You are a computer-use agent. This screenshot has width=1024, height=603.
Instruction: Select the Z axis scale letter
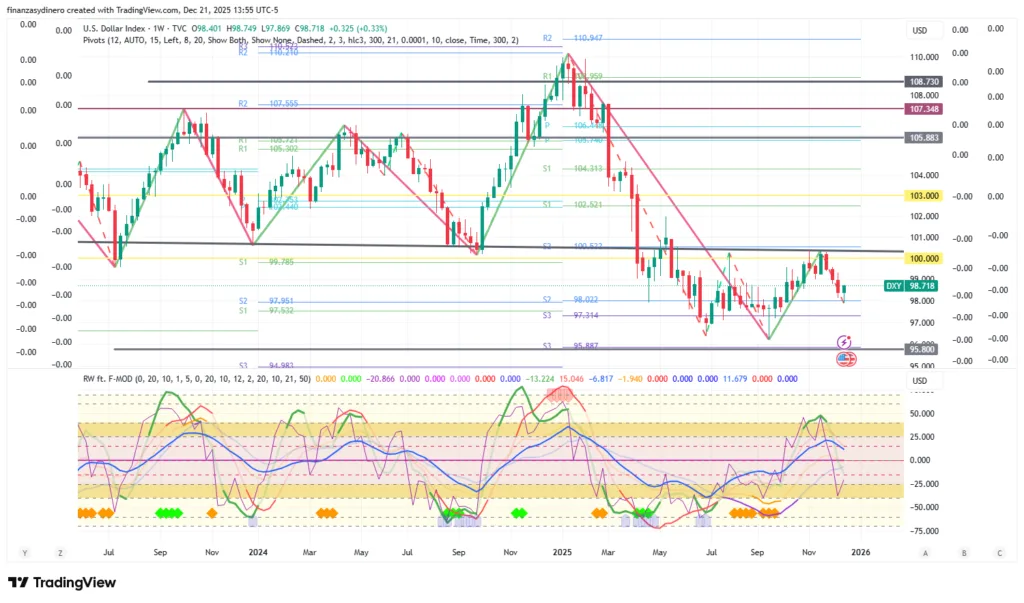(x=61, y=552)
